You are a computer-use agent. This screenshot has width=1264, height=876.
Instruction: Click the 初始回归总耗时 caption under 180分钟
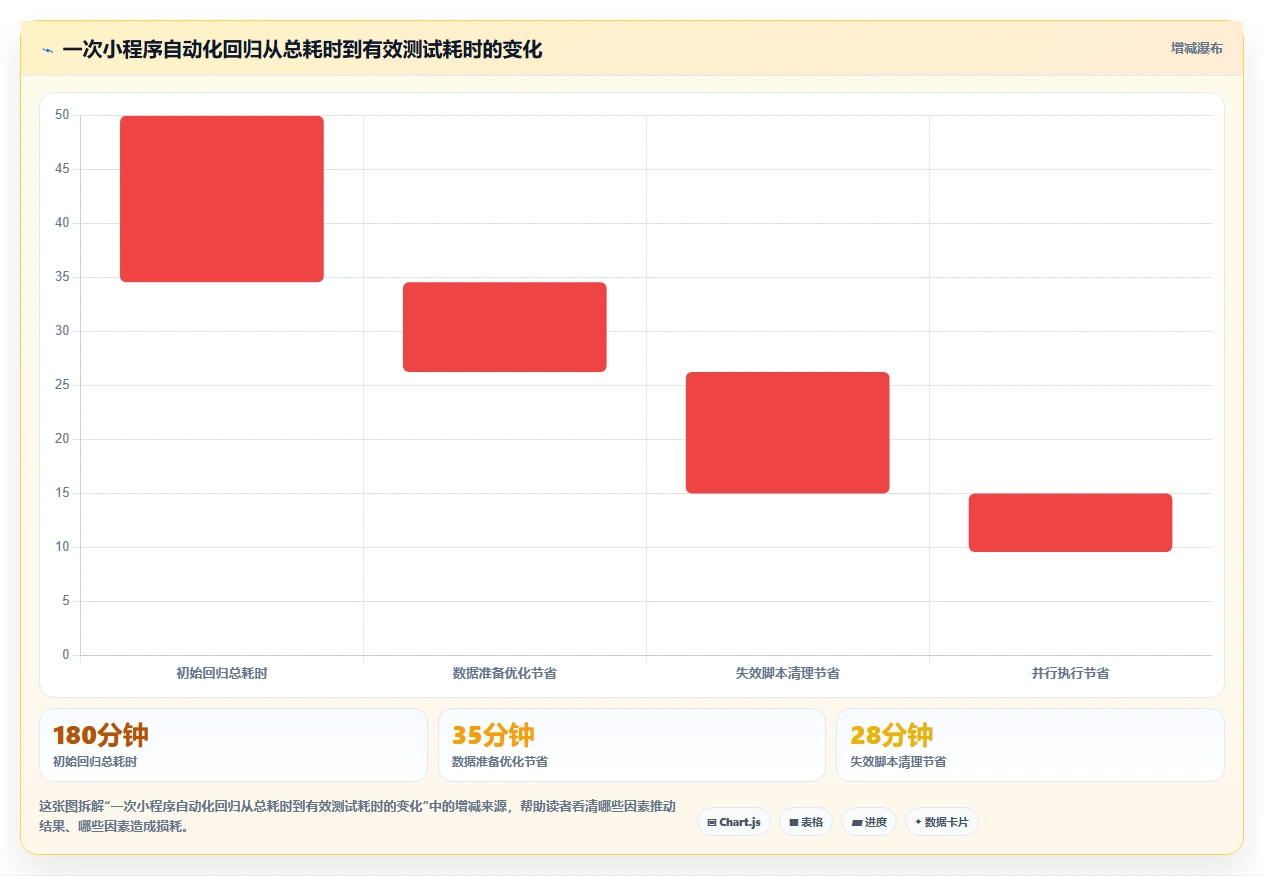95,762
